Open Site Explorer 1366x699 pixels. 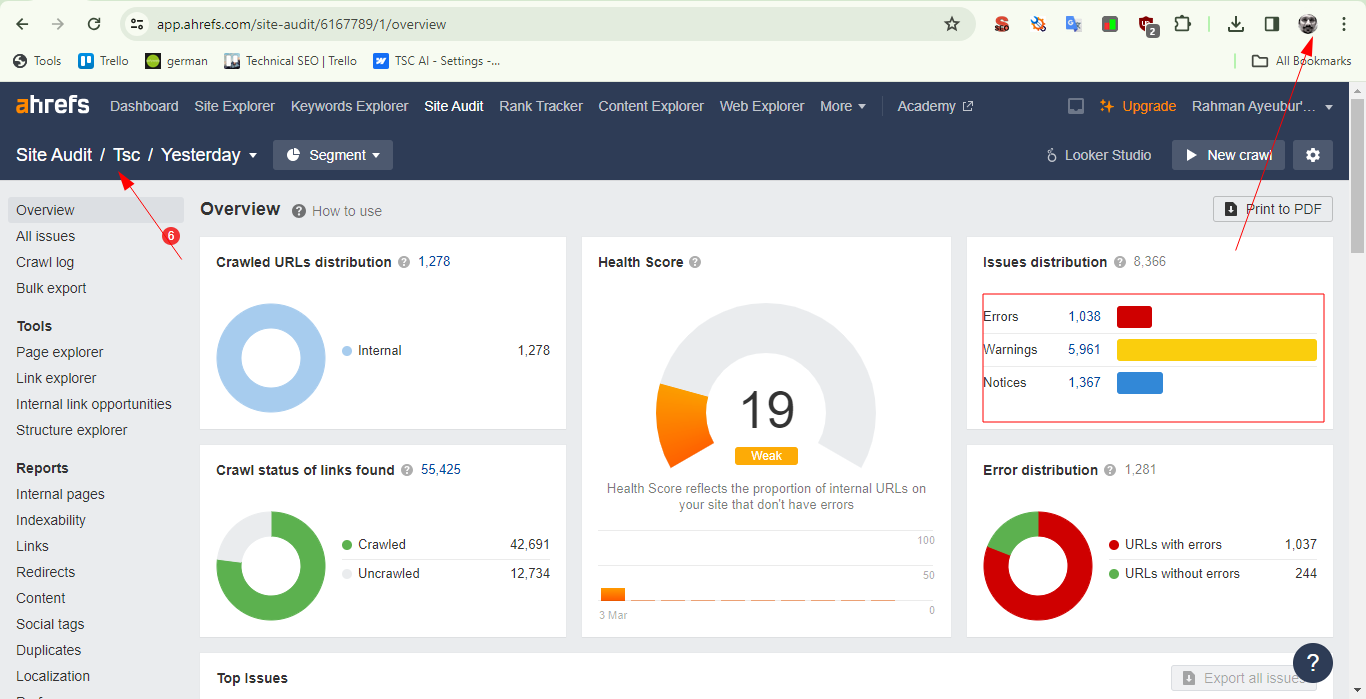pyautogui.click(x=235, y=106)
